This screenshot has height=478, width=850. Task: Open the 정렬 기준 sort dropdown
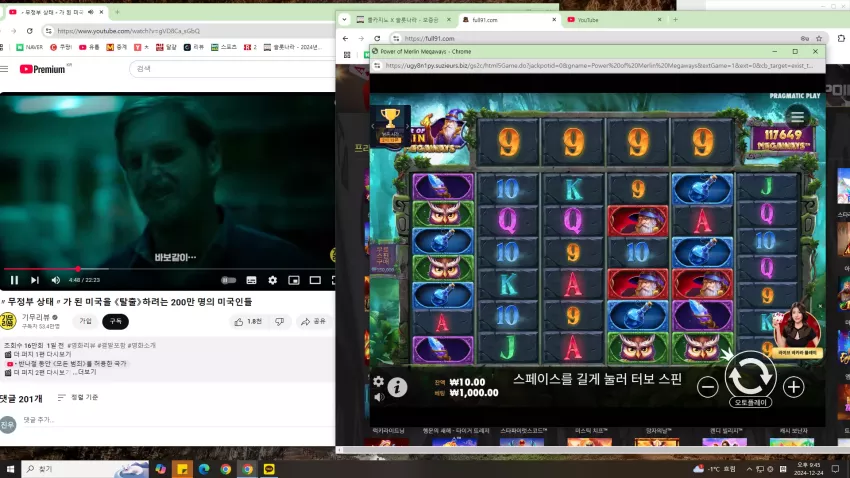tap(78, 397)
